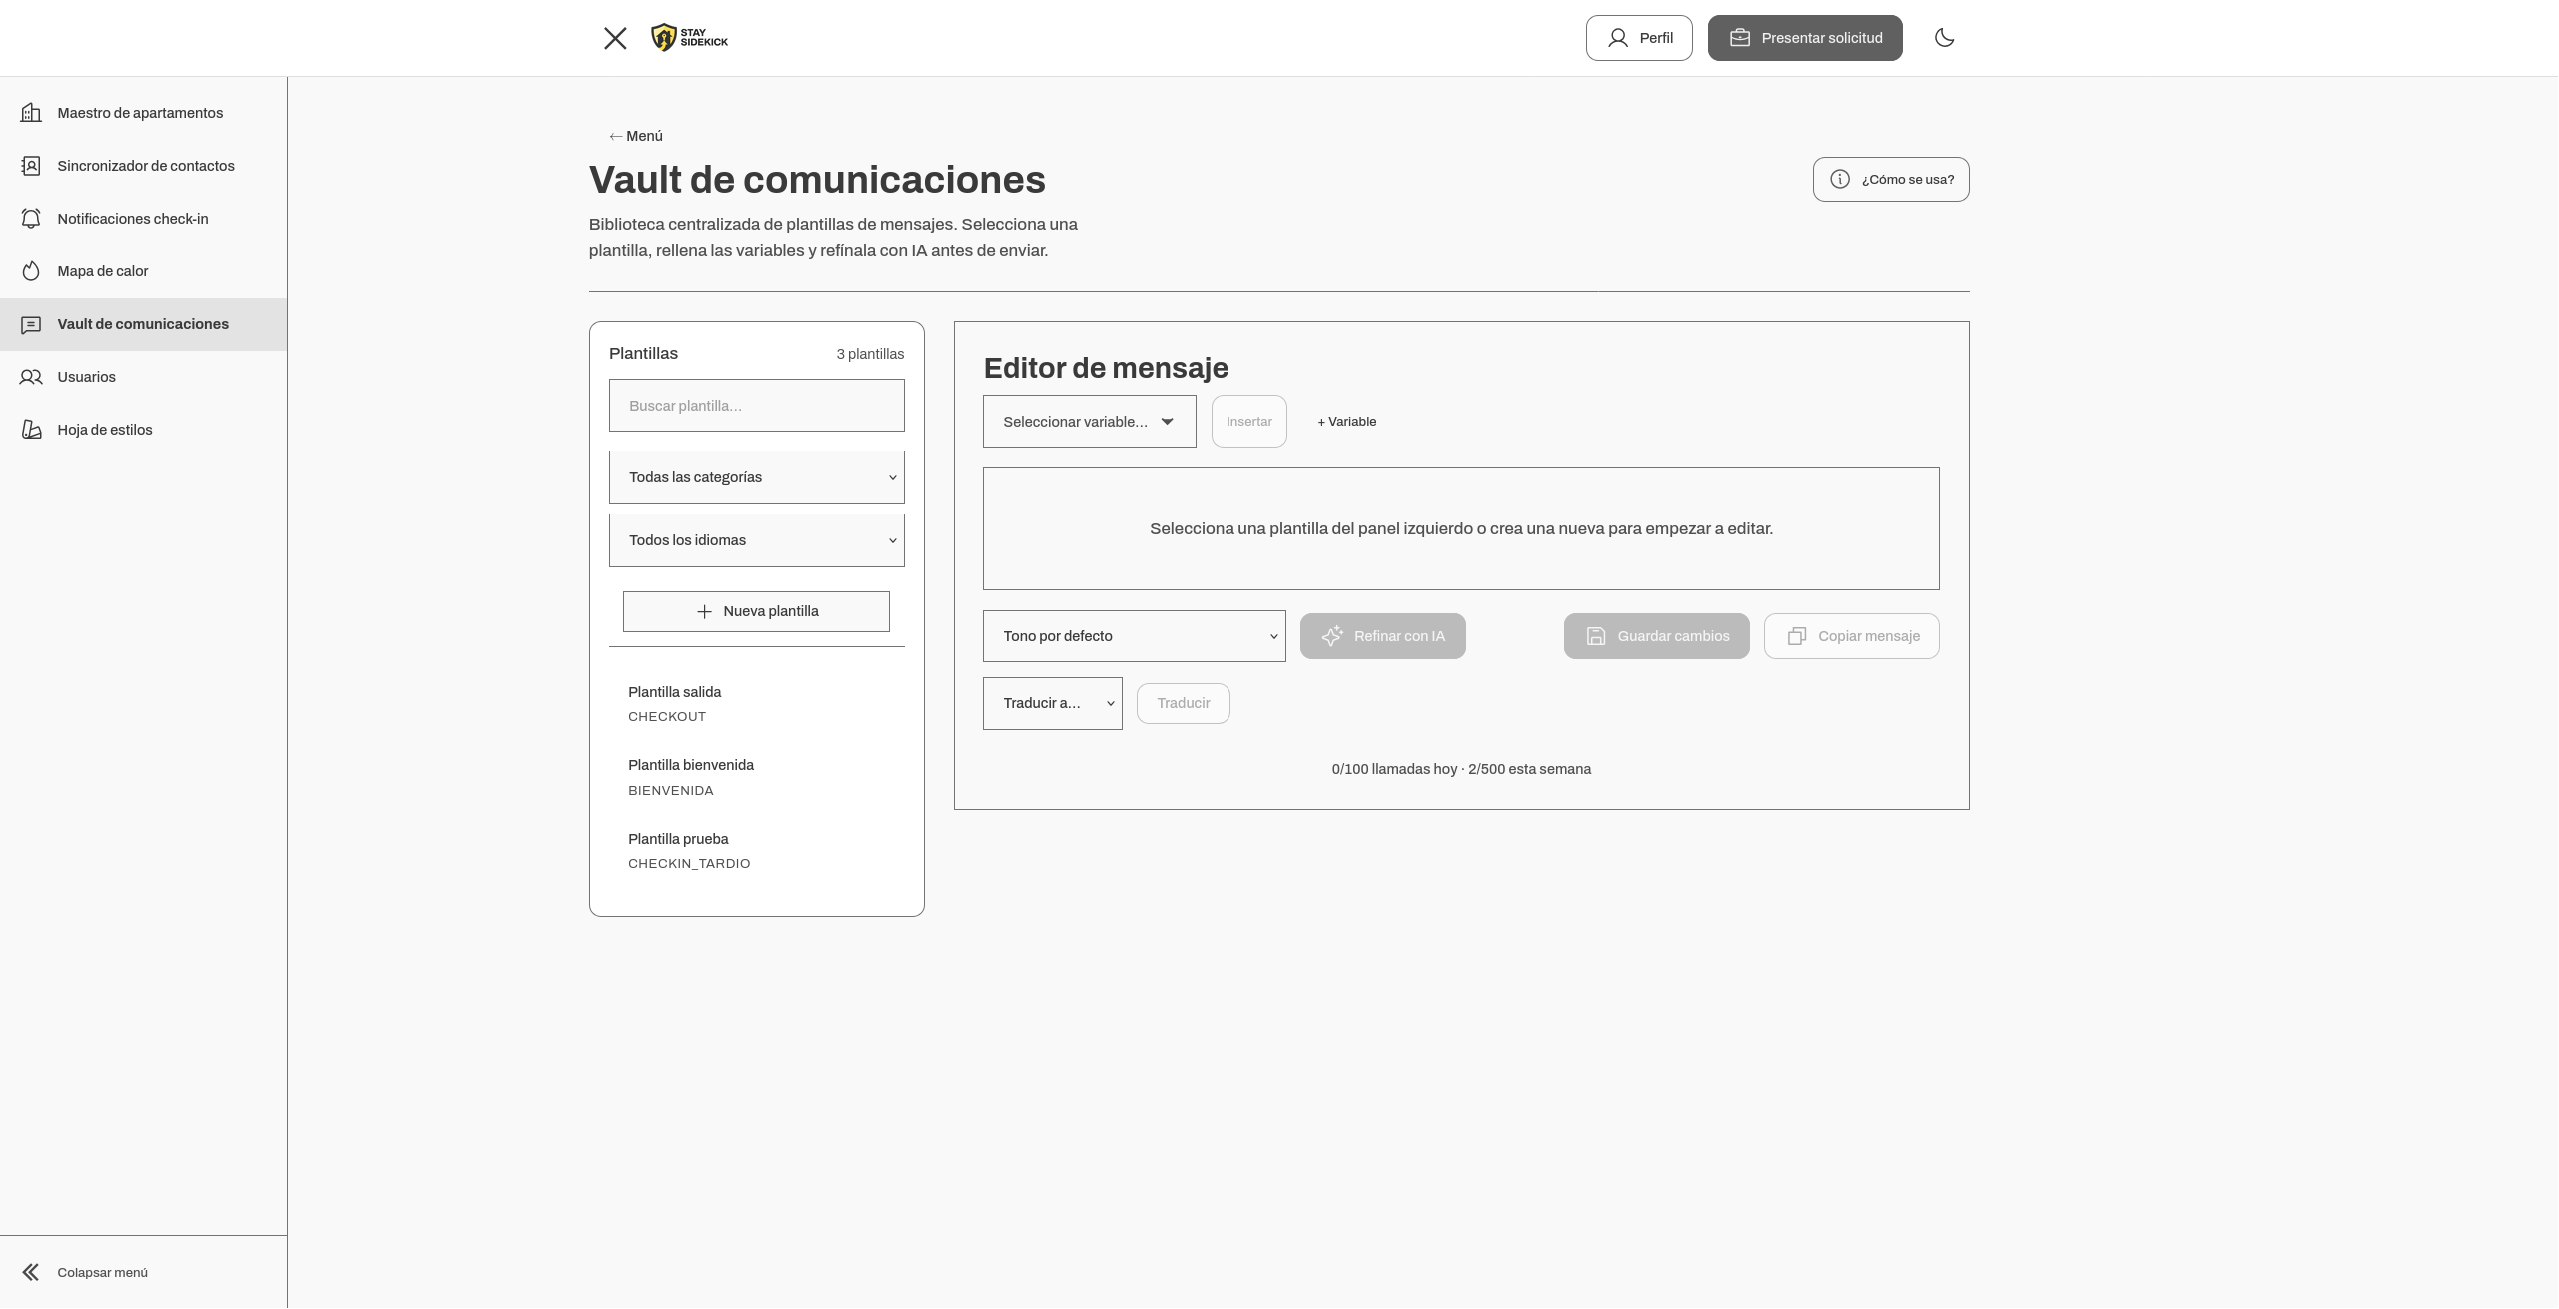Select the Plantilla bienvenida template
Viewport: 2559px width, 1309px height.
click(757, 777)
